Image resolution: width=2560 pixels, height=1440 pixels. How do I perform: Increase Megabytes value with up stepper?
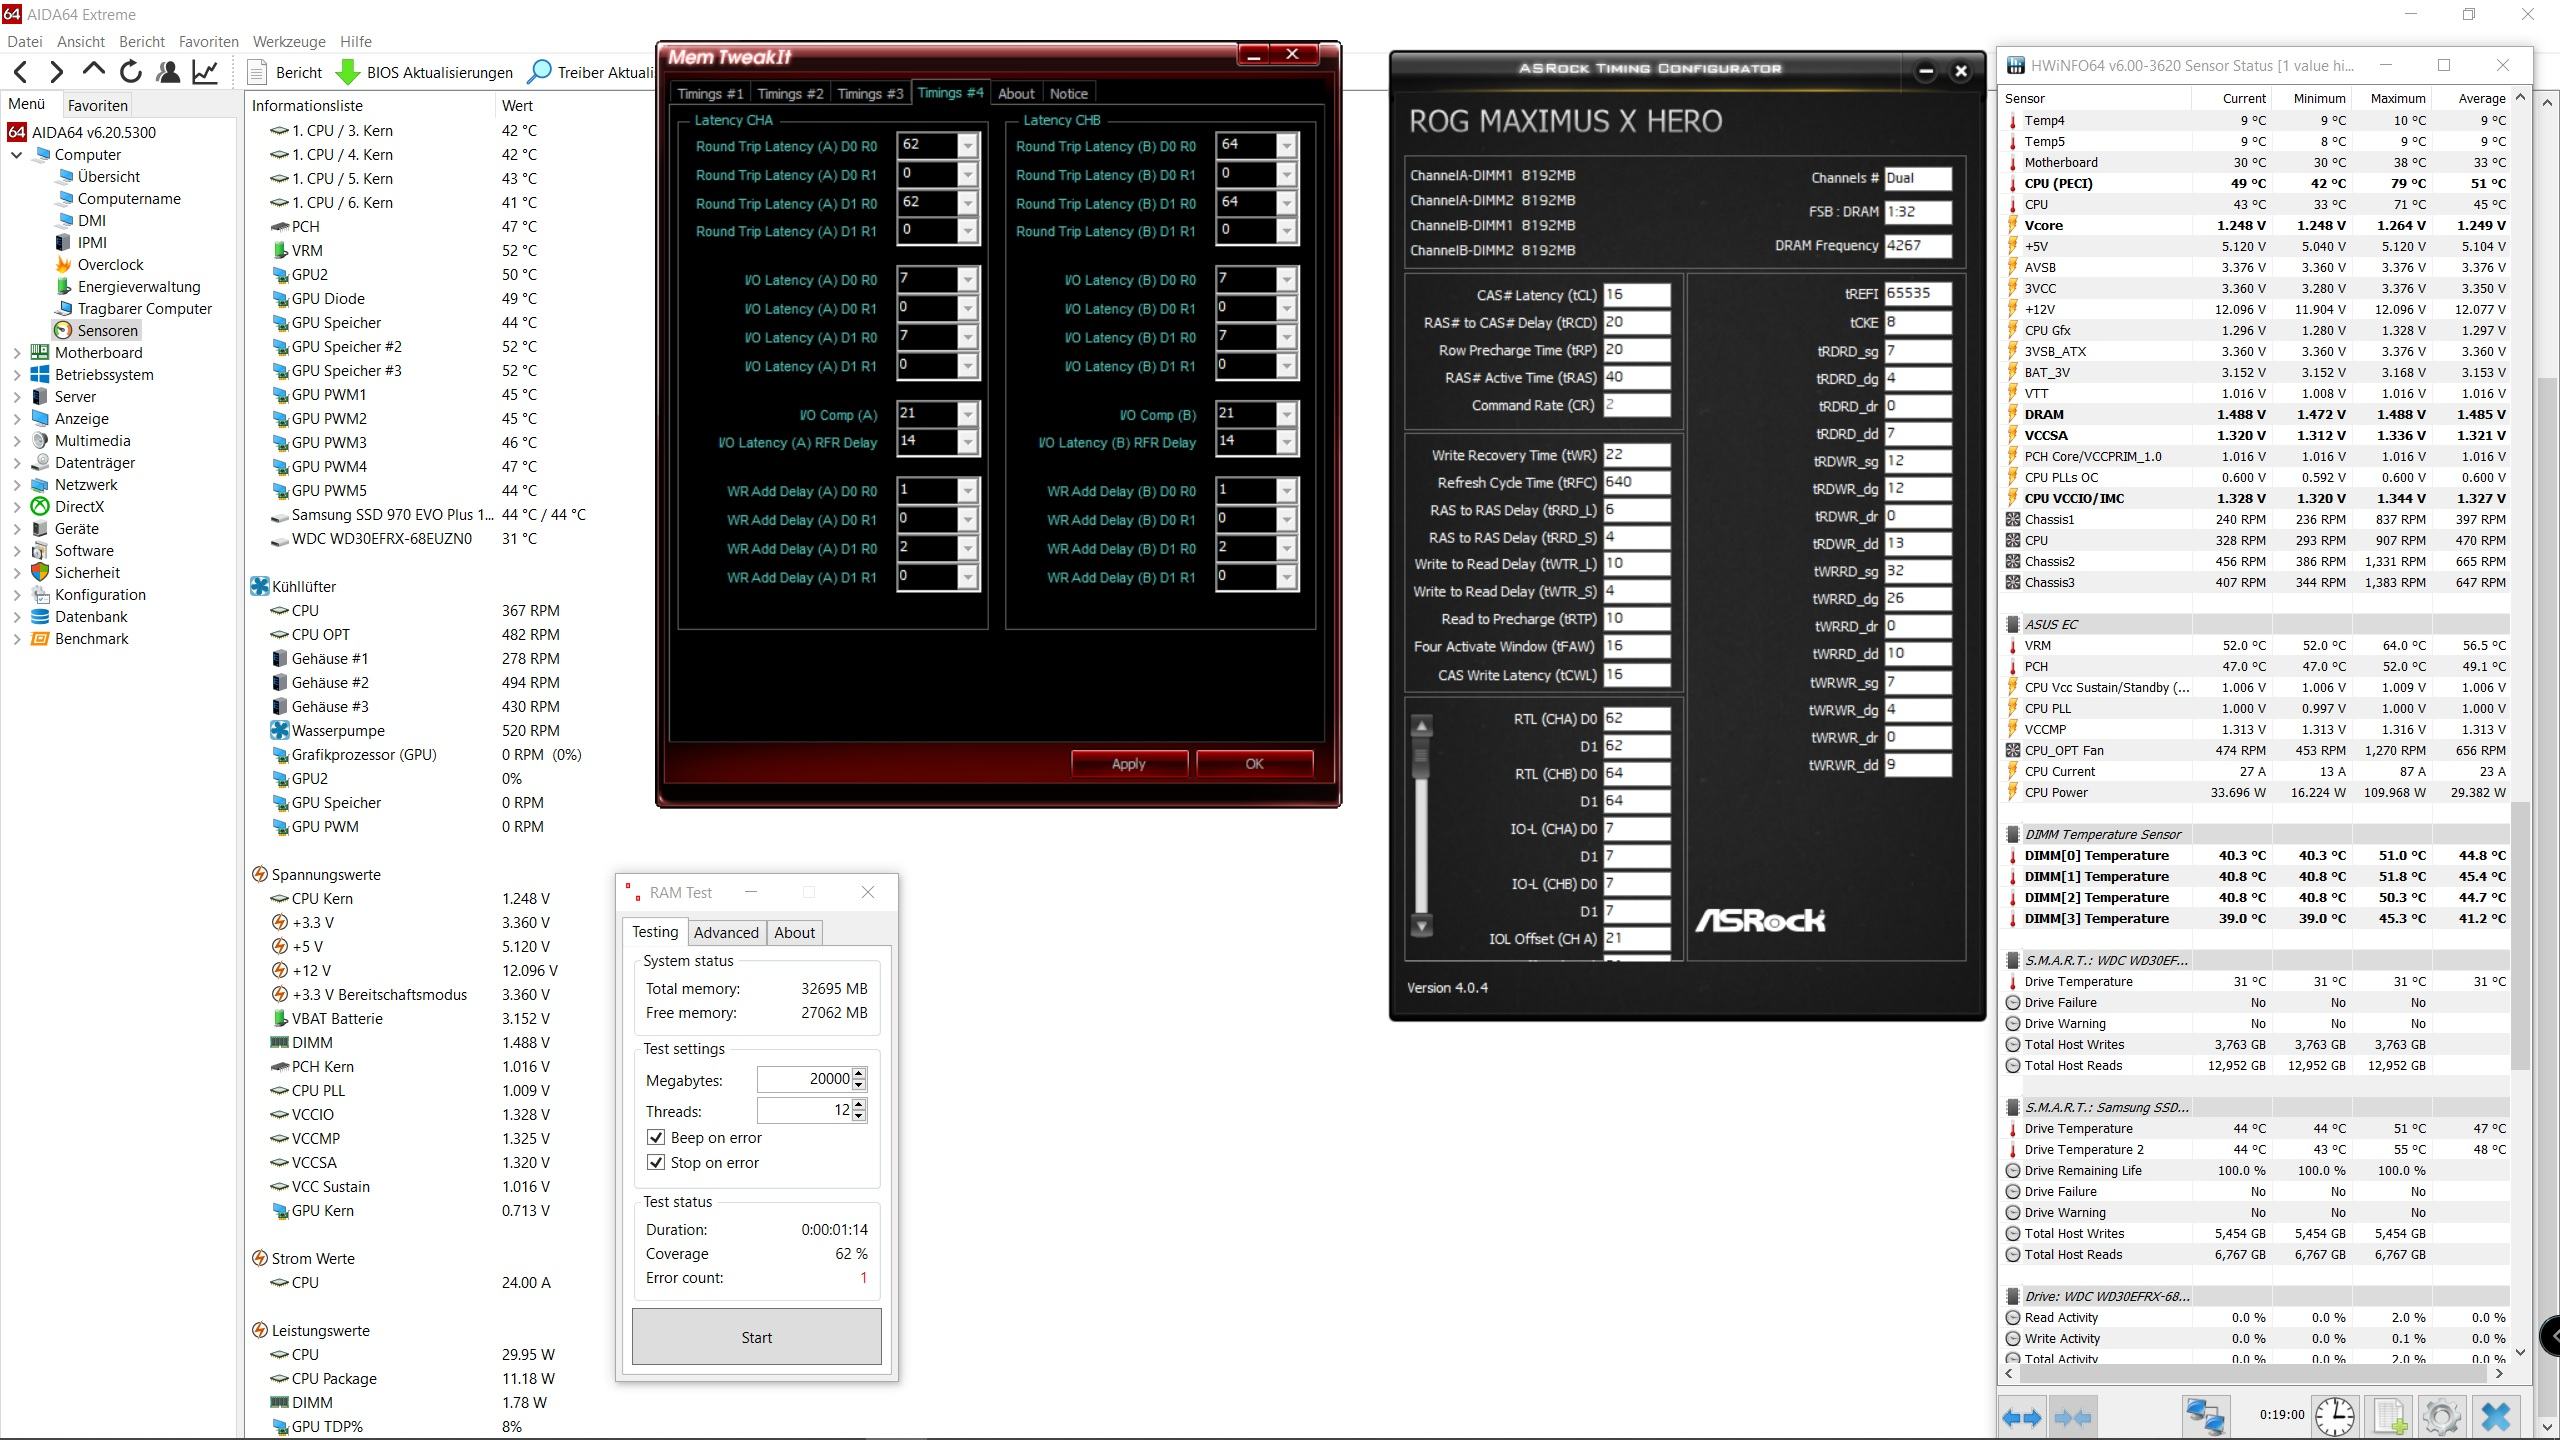(x=859, y=1074)
